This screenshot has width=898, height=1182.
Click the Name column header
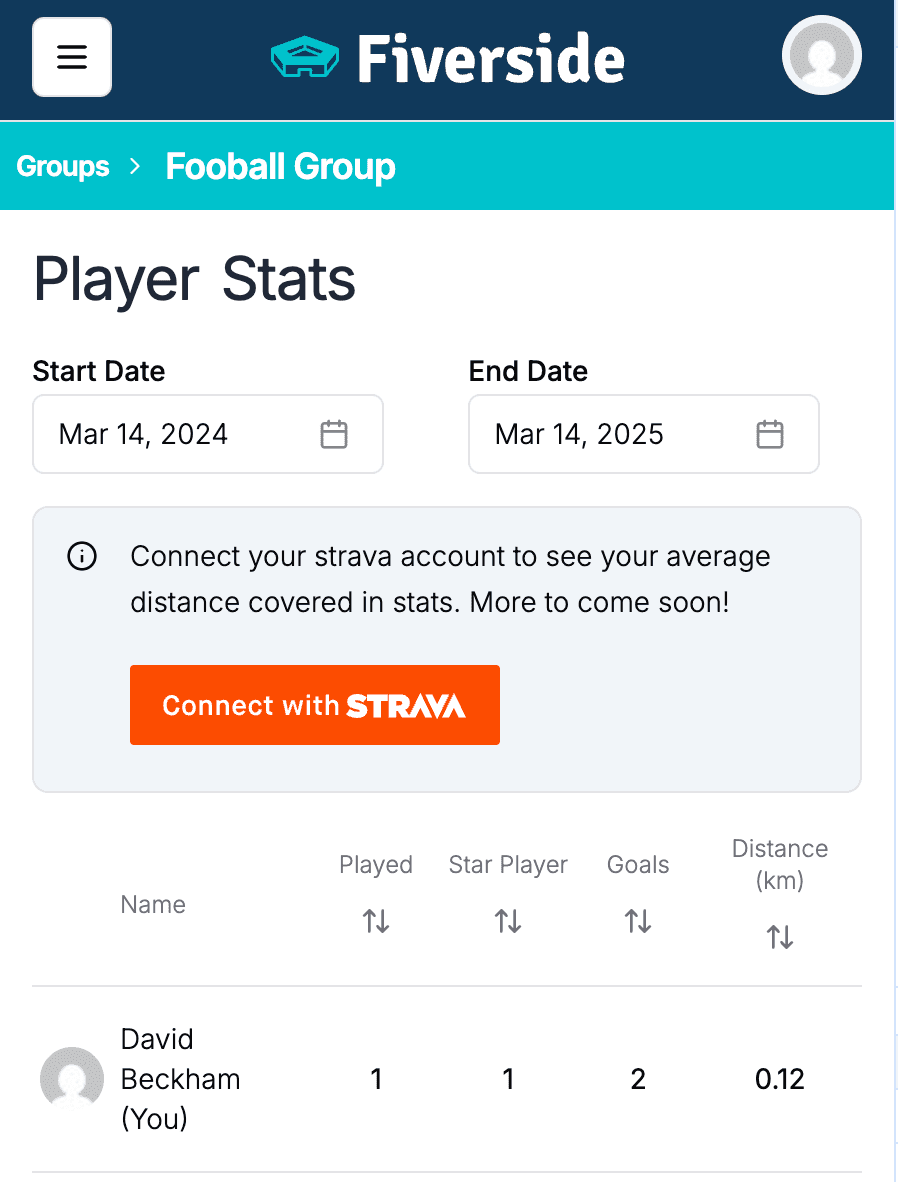[x=153, y=905]
